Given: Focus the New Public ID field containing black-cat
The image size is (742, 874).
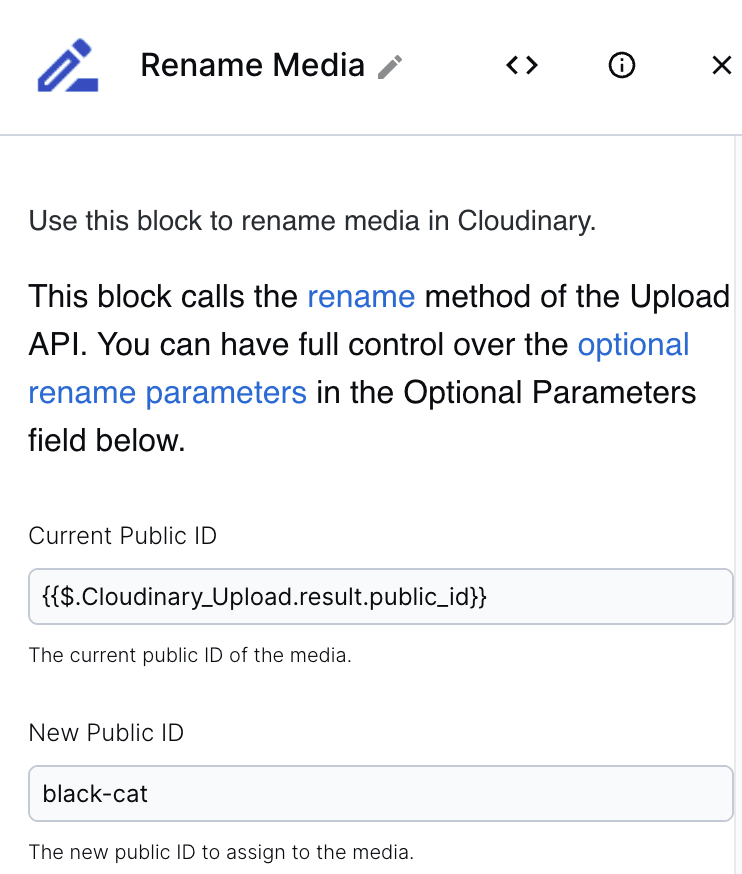Looking at the screenshot, I should point(381,793).
